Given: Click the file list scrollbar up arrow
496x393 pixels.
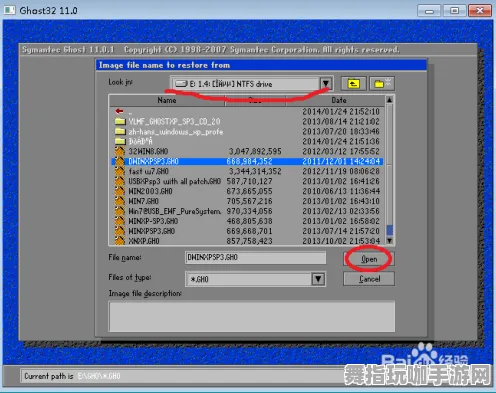Looking at the screenshot, I should pyautogui.click(x=389, y=100).
